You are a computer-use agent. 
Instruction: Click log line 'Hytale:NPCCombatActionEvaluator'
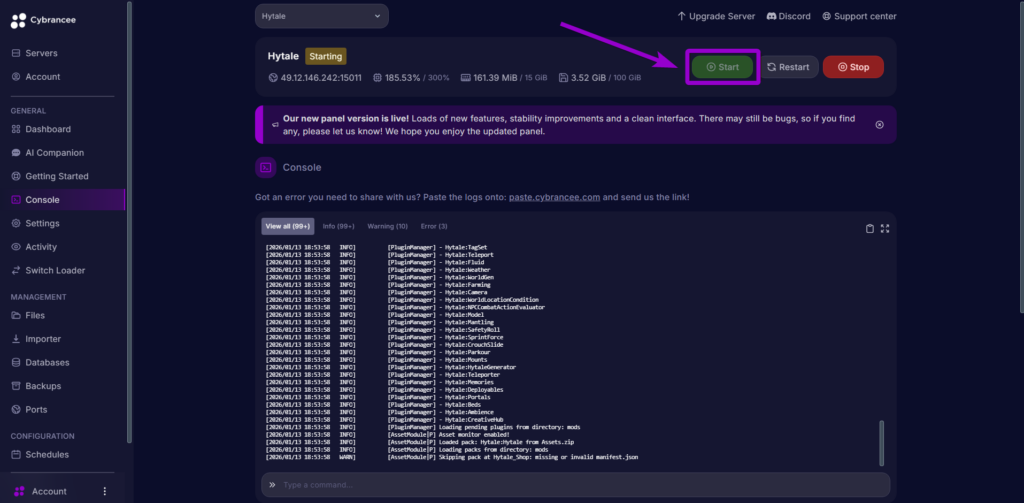(x=405, y=307)
